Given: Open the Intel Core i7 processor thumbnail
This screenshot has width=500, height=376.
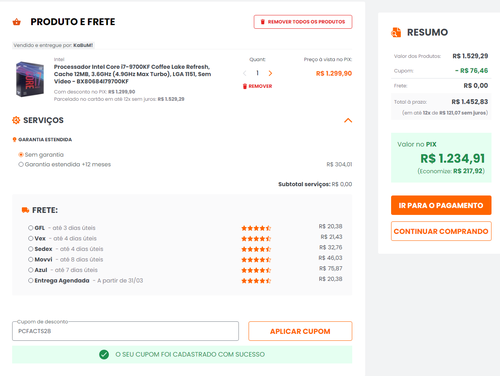Looking at the screenshot, I should (x=30, y=79).
